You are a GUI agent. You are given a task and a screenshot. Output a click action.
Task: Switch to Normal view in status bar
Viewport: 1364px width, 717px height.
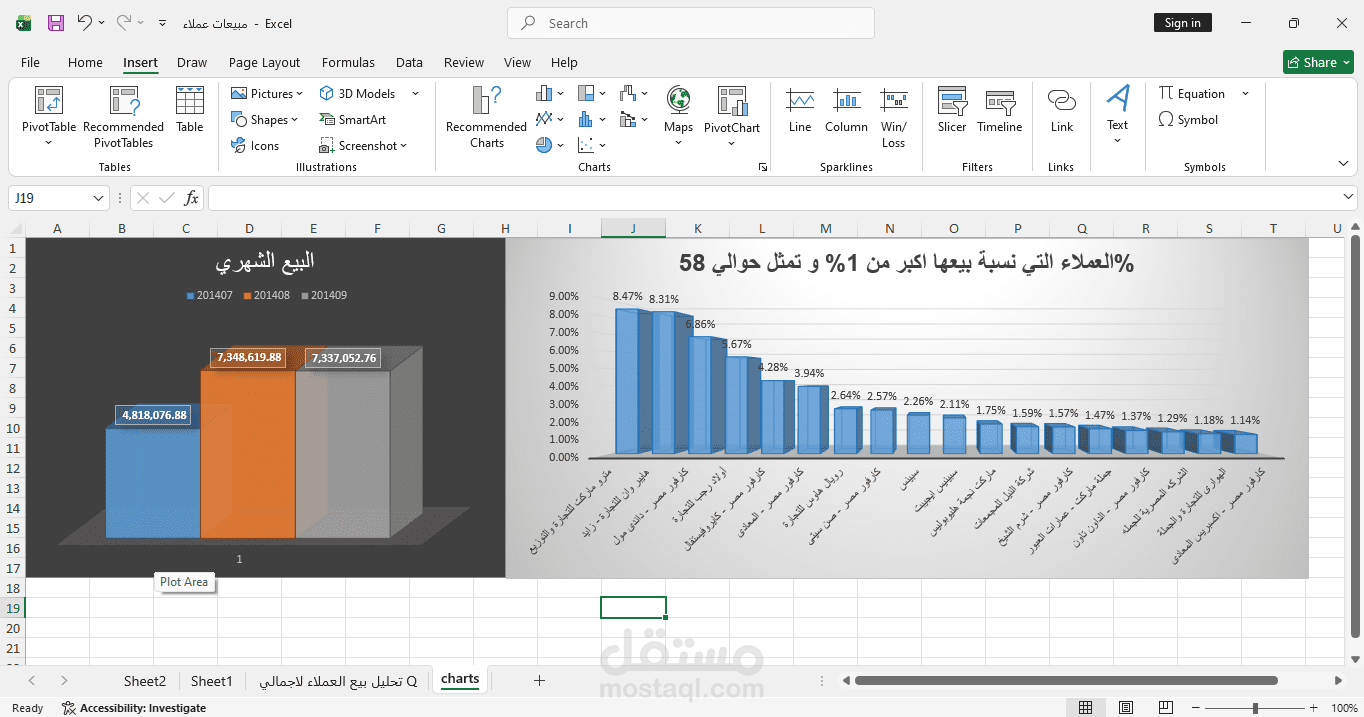1085,708
